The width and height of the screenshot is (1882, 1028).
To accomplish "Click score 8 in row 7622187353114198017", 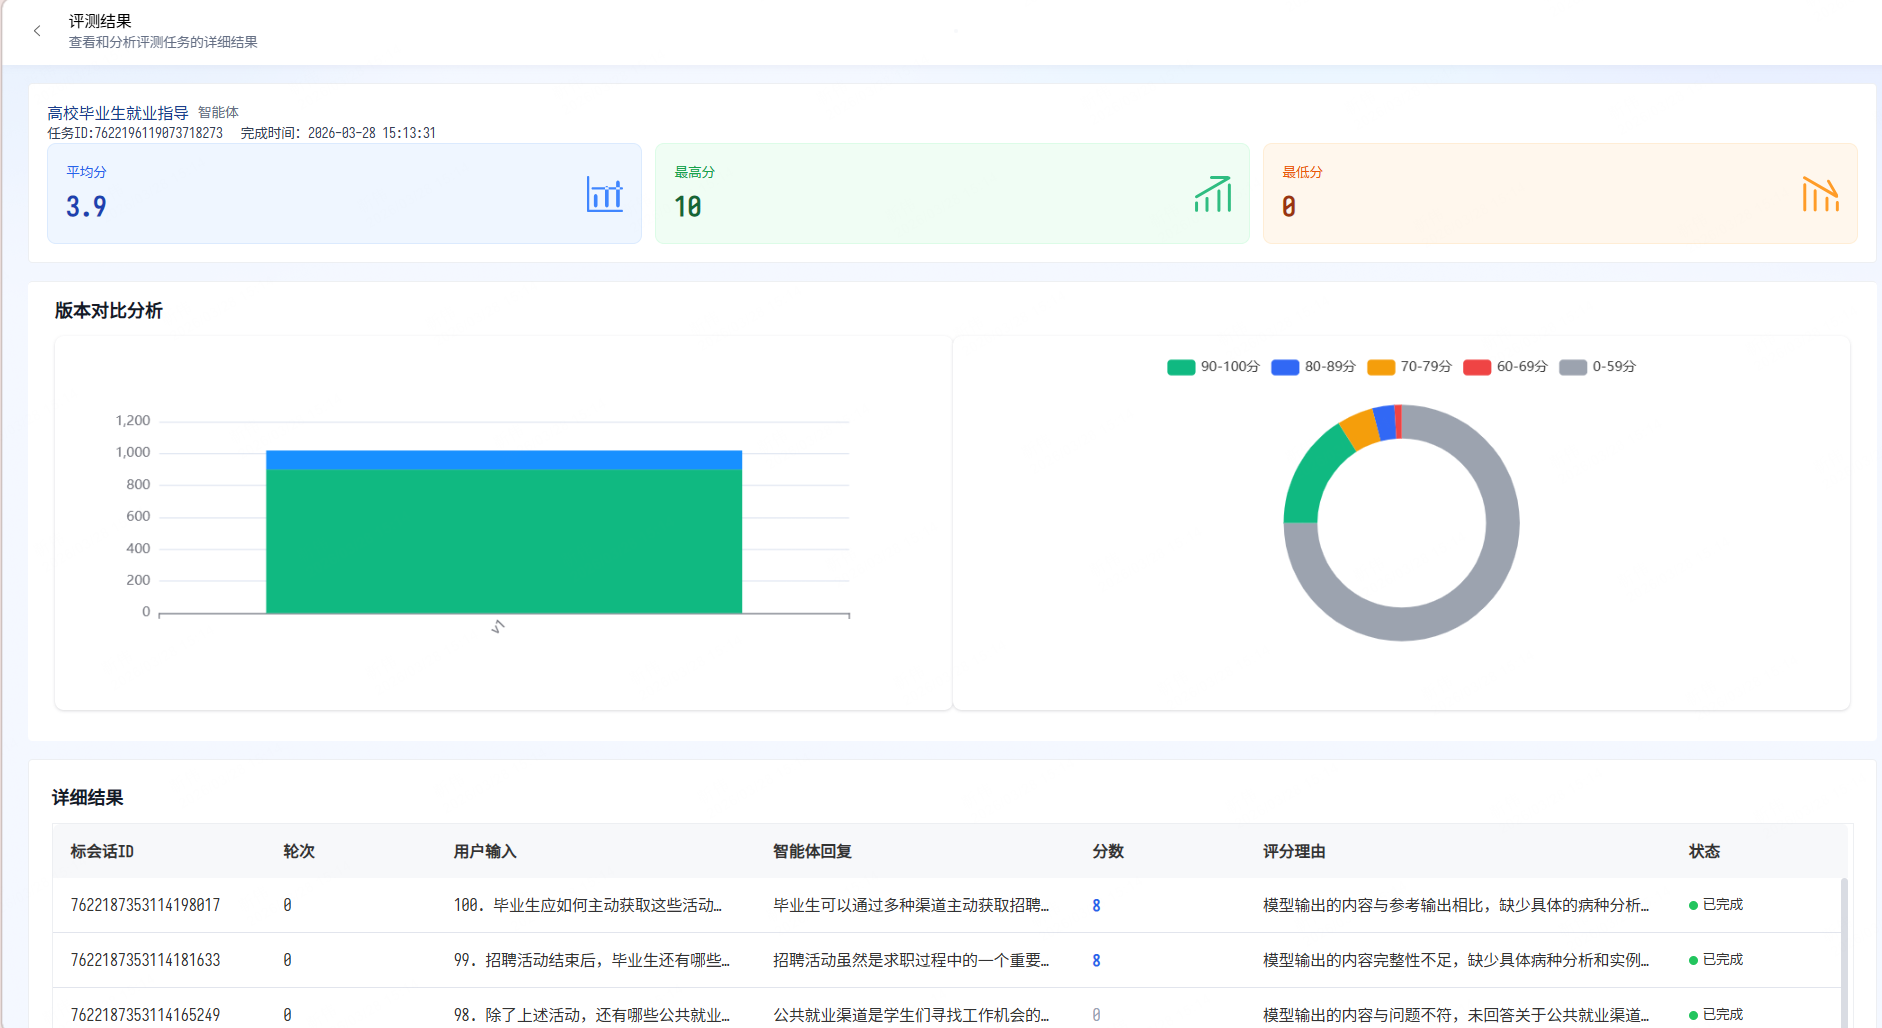I will click(1096, 905).
